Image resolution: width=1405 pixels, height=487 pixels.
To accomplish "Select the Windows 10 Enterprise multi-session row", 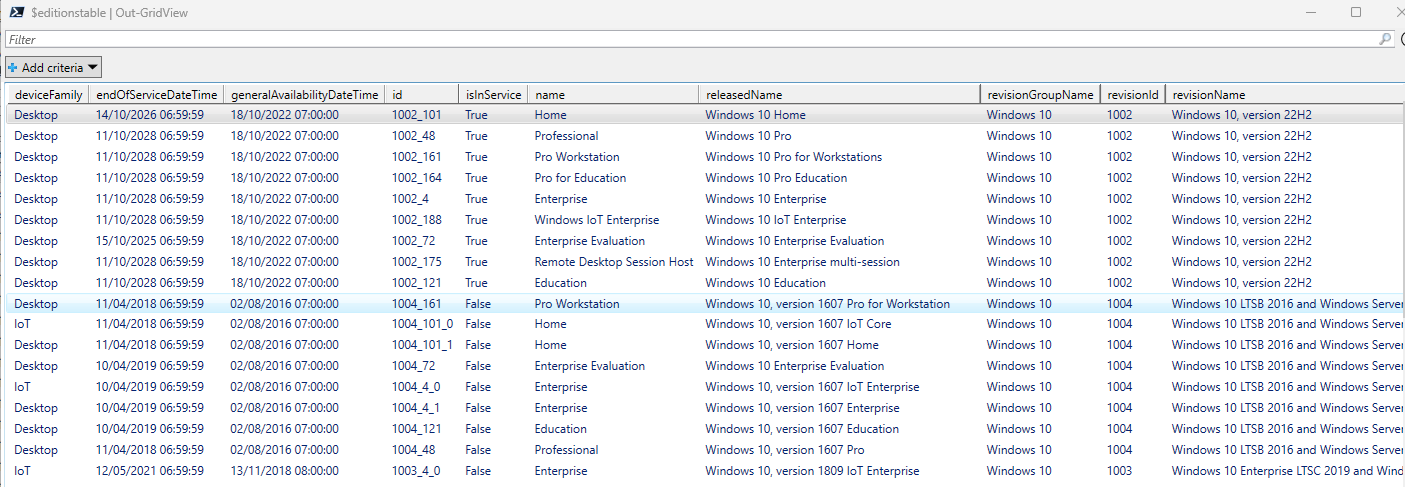I will tap(802, 262).
